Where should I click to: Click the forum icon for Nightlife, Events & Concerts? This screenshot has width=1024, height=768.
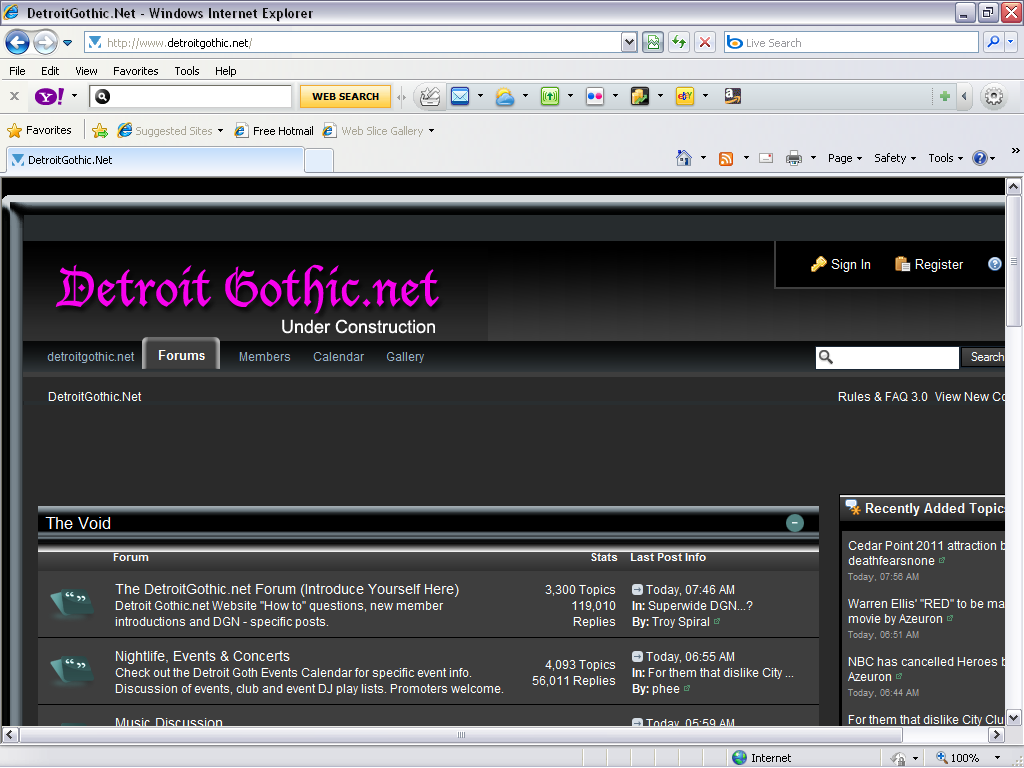(71, 671)
